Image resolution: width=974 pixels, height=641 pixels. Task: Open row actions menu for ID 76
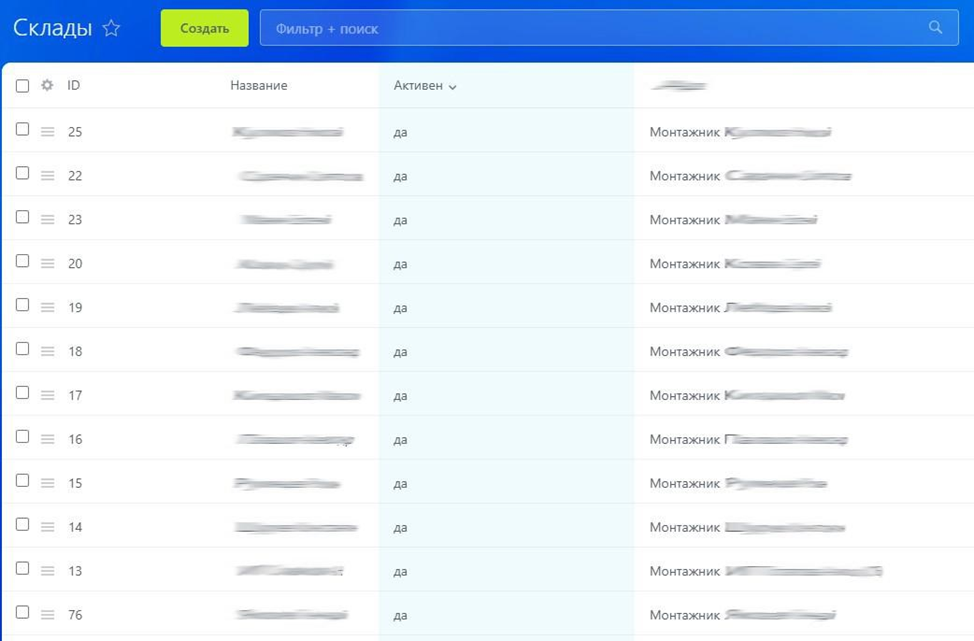pos(47,615)
